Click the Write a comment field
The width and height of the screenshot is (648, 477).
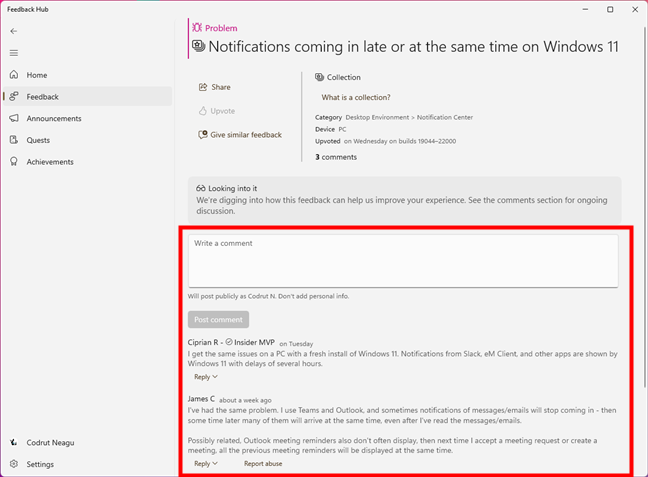coord(403,261)
